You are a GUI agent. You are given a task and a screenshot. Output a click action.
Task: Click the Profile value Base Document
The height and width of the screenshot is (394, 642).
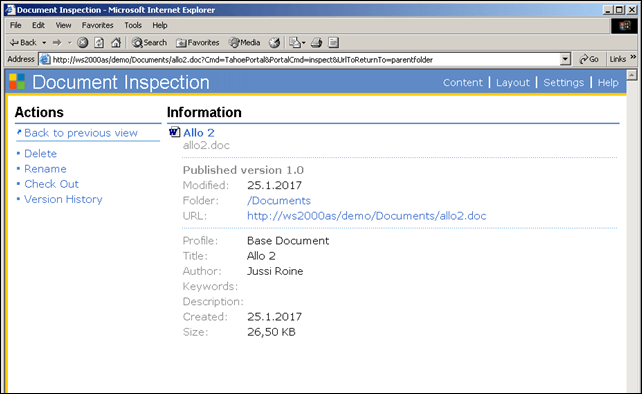point(288,240)
